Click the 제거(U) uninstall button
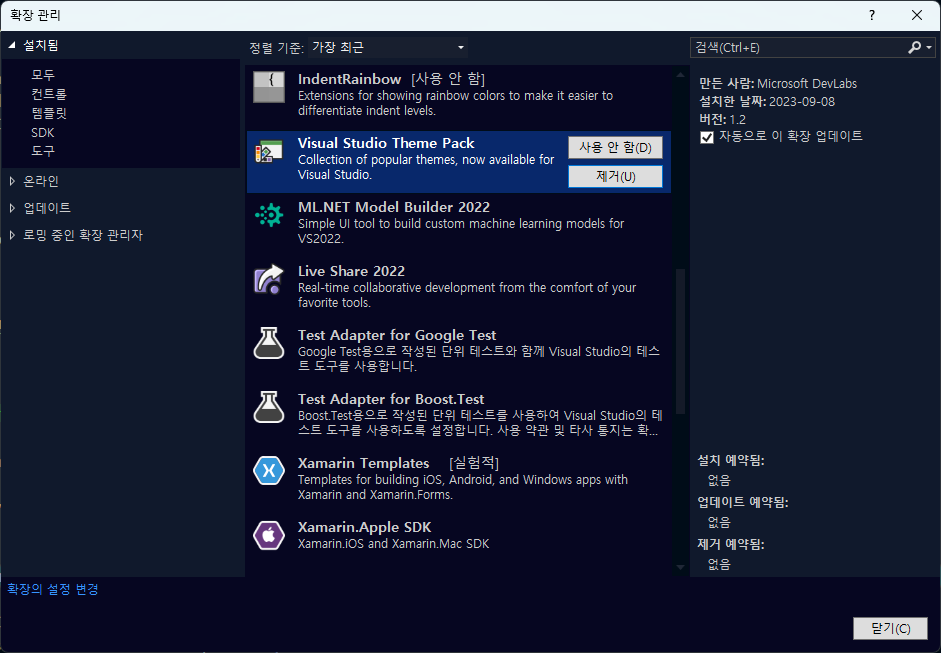 pos(615,176)
